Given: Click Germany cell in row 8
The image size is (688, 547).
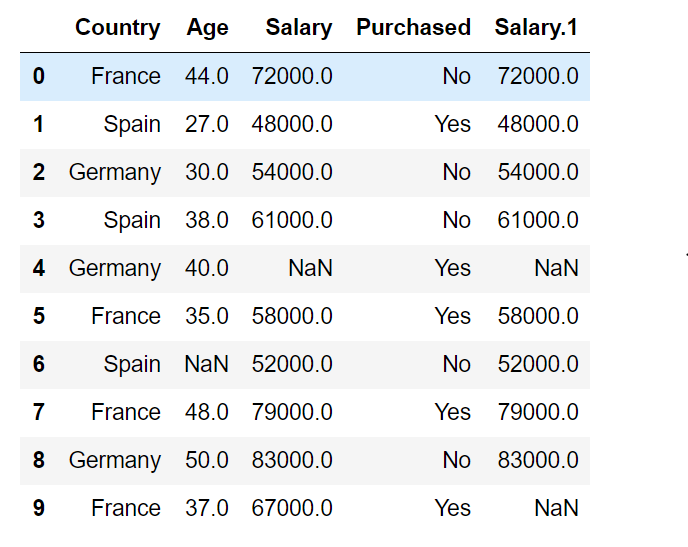Looking at the screenshot, I should [114, 460].
